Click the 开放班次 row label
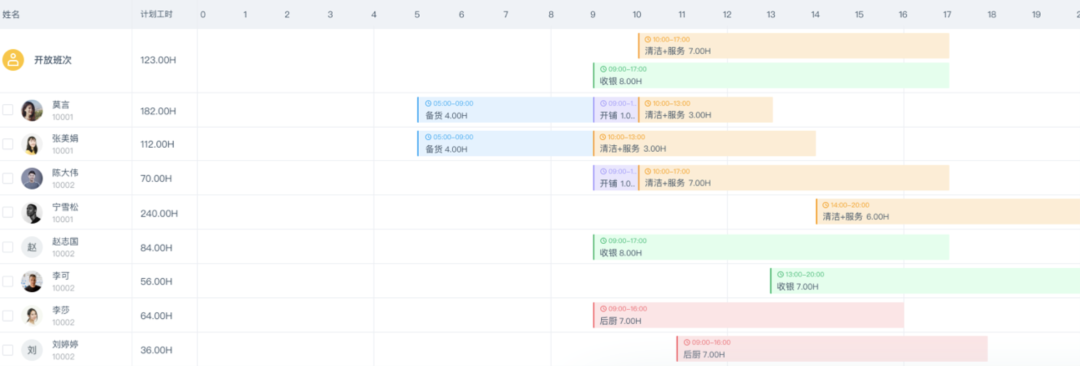The width and height of the screenshot is (1080, 366). click(52, 60)
